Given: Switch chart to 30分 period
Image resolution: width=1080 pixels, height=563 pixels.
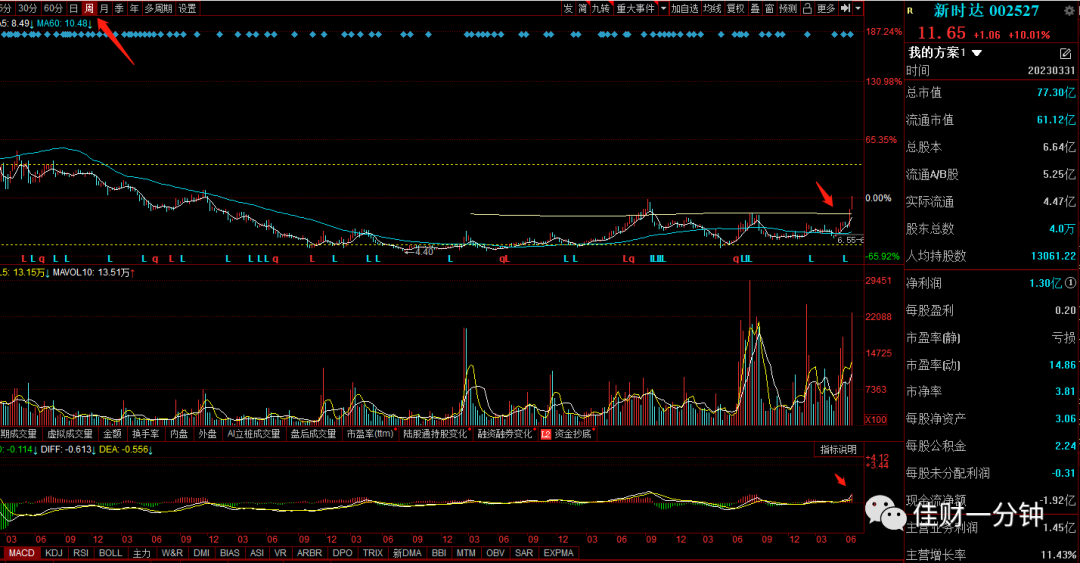Looking at the screenshot, I should (28, 8).
